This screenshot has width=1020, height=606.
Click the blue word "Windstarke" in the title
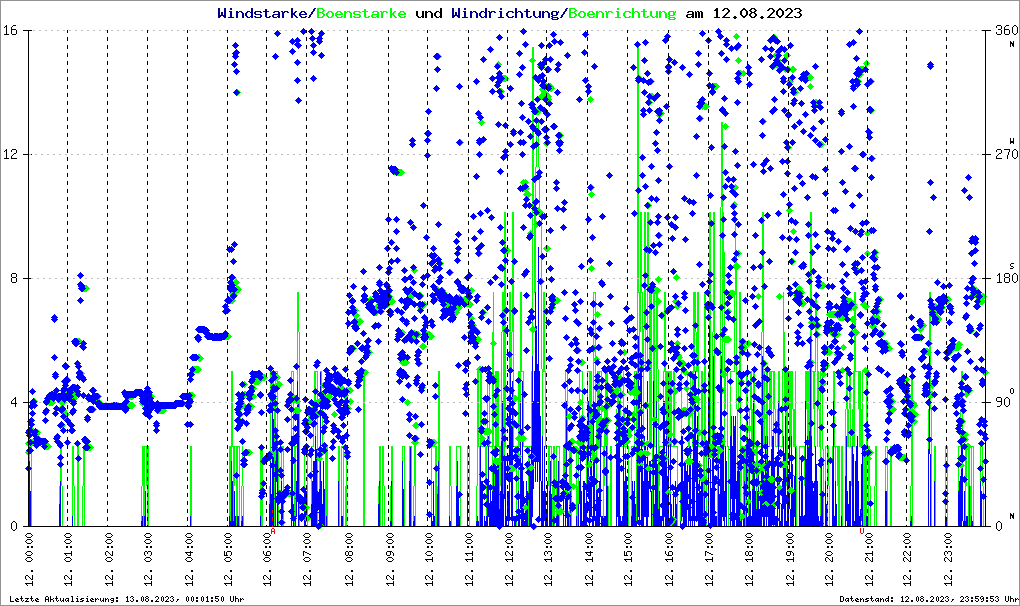(x=264, y=14)
